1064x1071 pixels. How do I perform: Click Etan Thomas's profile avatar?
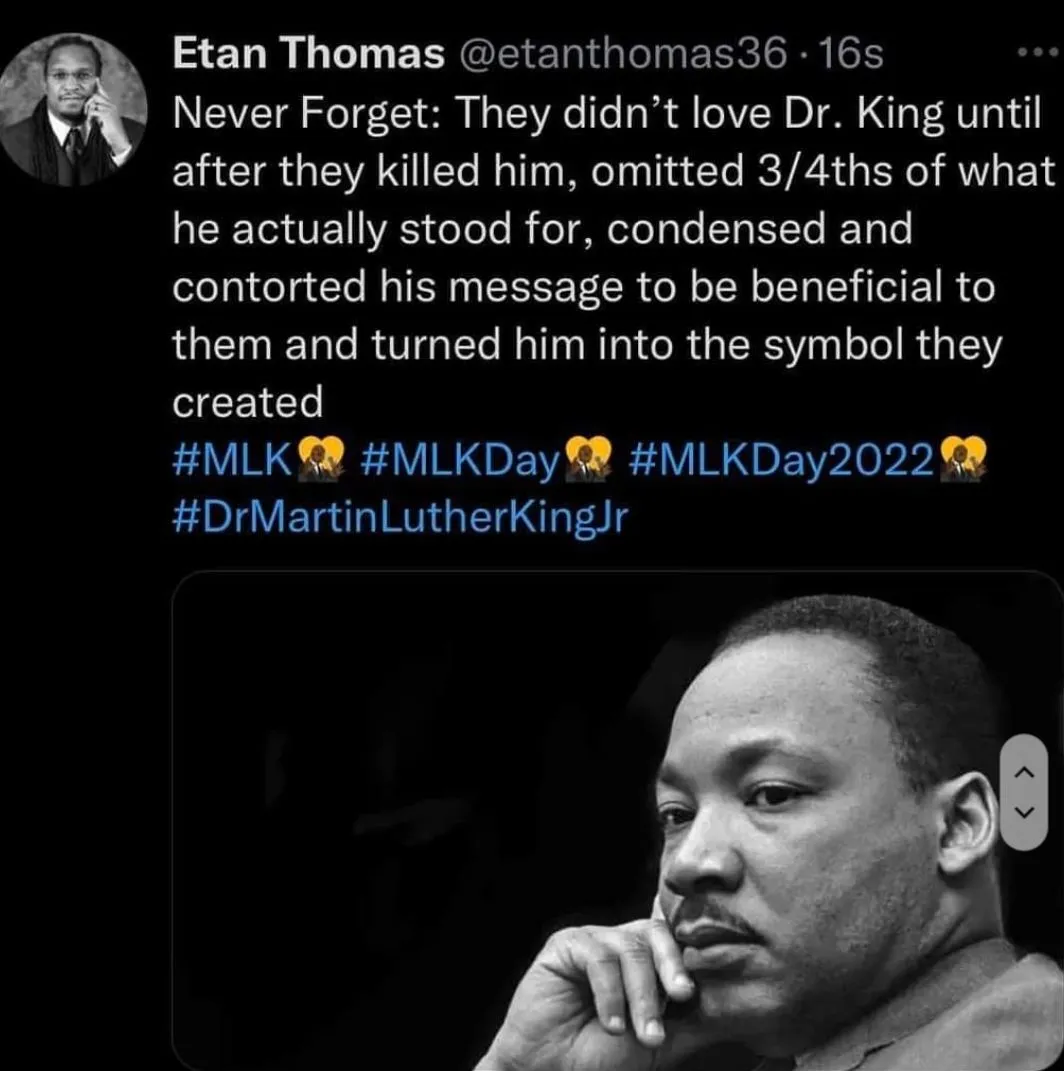point(73,109)
